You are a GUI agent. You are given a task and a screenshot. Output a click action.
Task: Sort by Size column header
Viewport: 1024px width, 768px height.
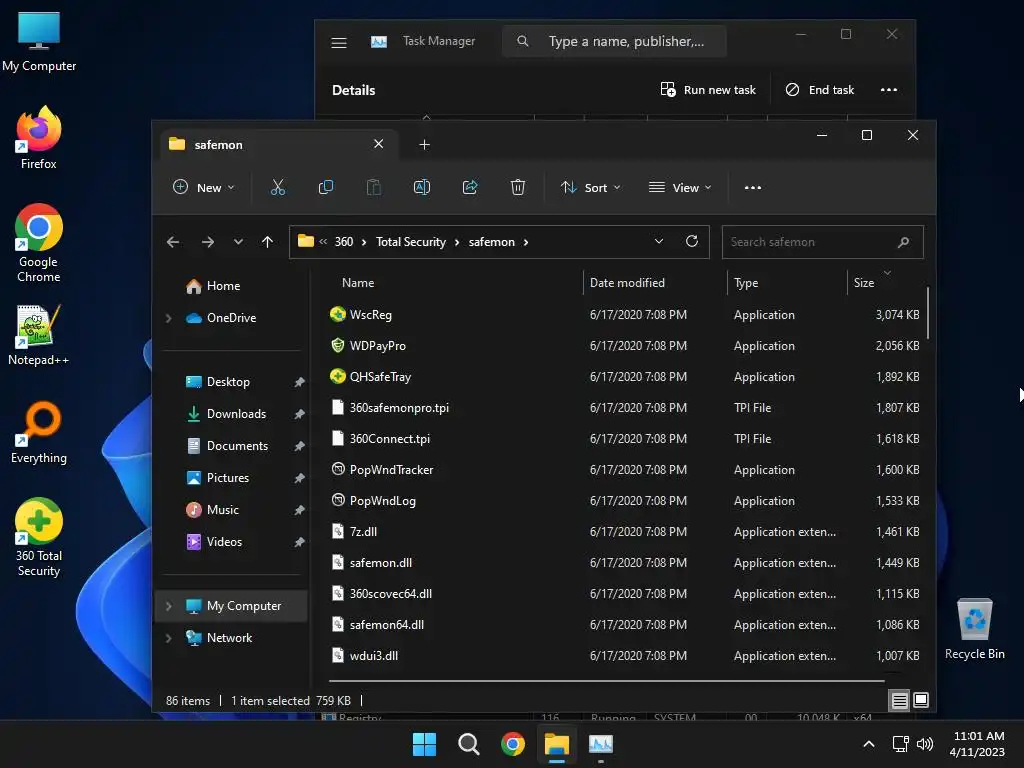[863, 283]
